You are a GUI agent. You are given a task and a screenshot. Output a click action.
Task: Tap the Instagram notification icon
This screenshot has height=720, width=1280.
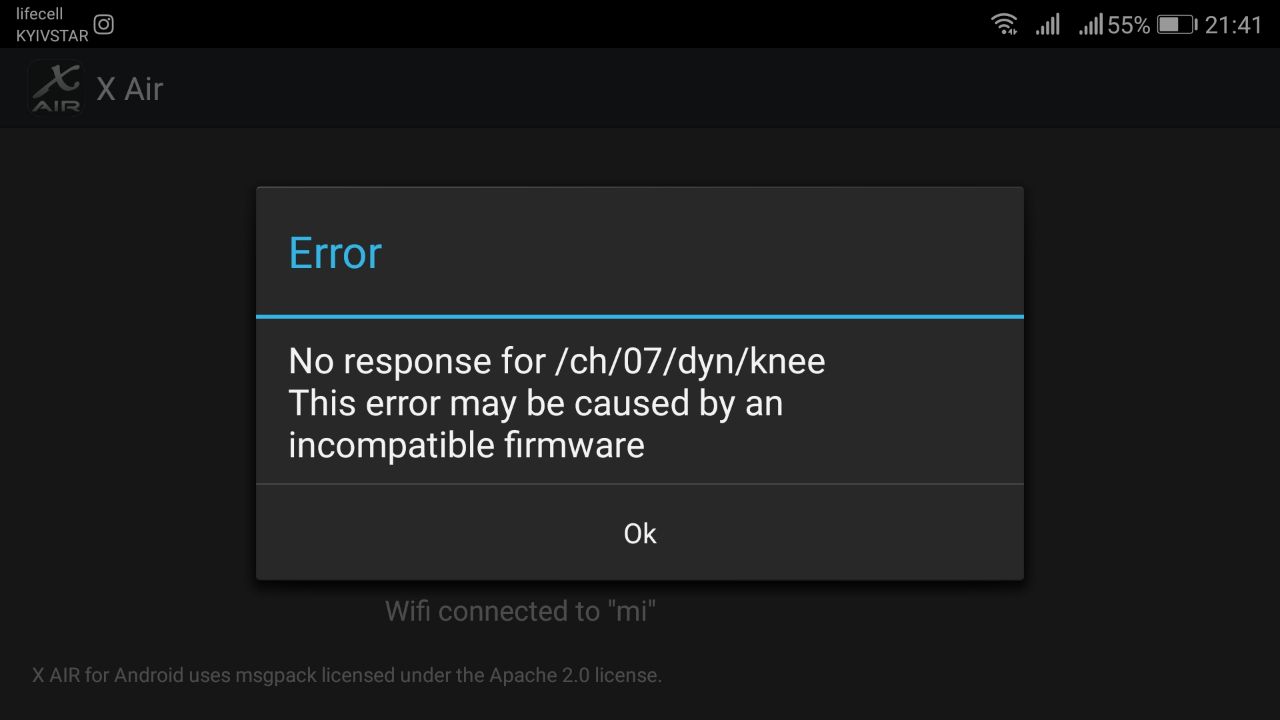tap(104, 24)
